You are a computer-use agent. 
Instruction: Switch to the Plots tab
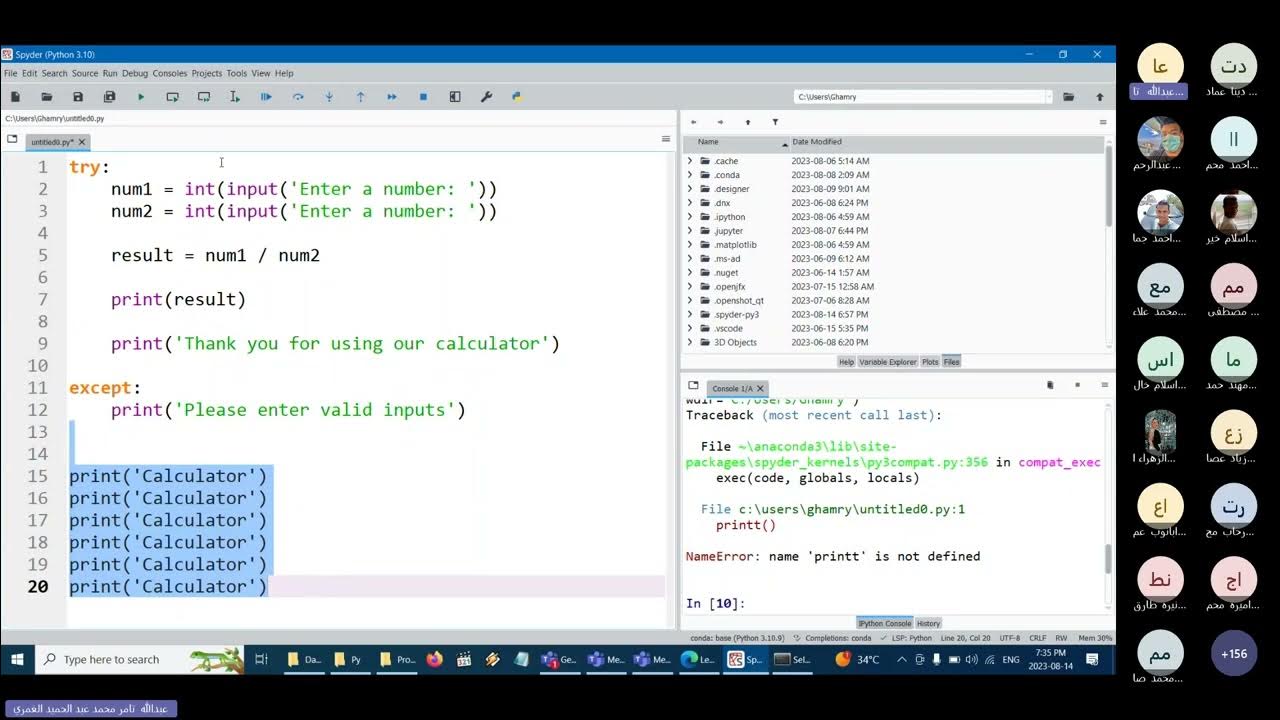[x=930, y=362]
